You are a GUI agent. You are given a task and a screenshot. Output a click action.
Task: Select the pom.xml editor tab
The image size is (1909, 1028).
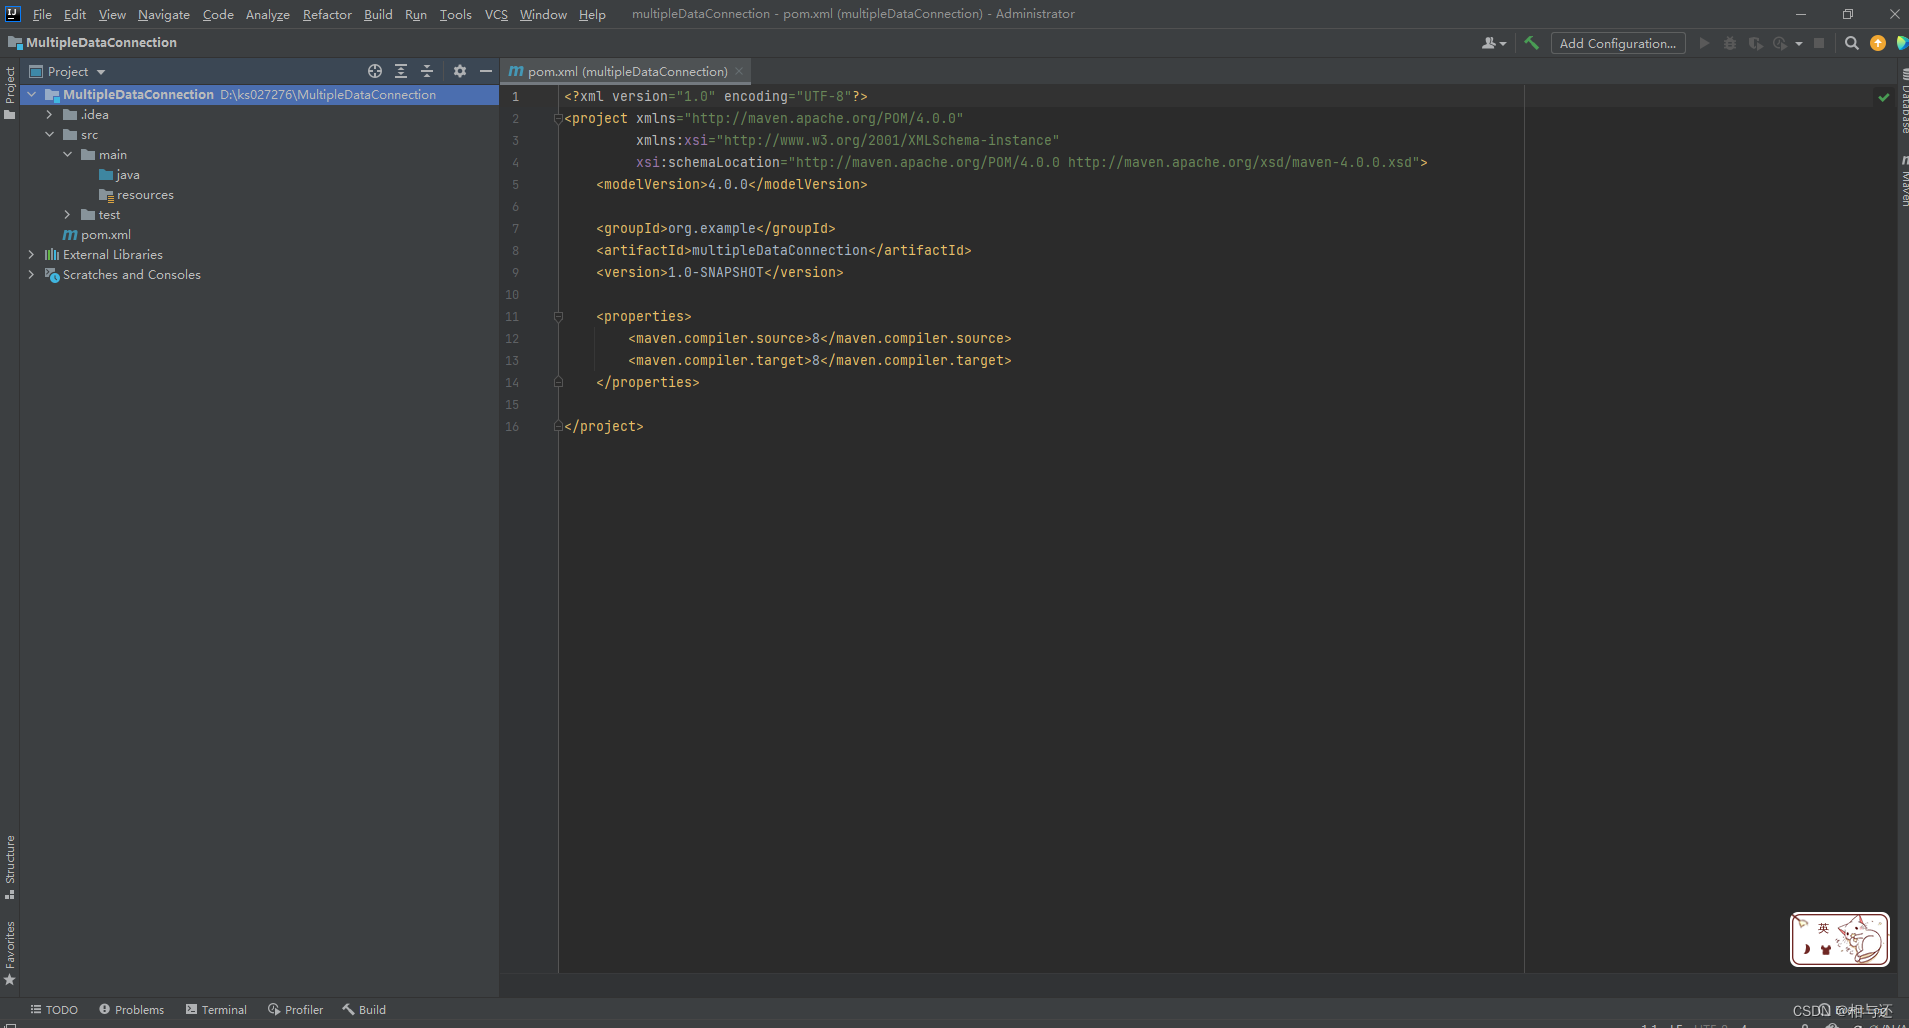point(627,71)
